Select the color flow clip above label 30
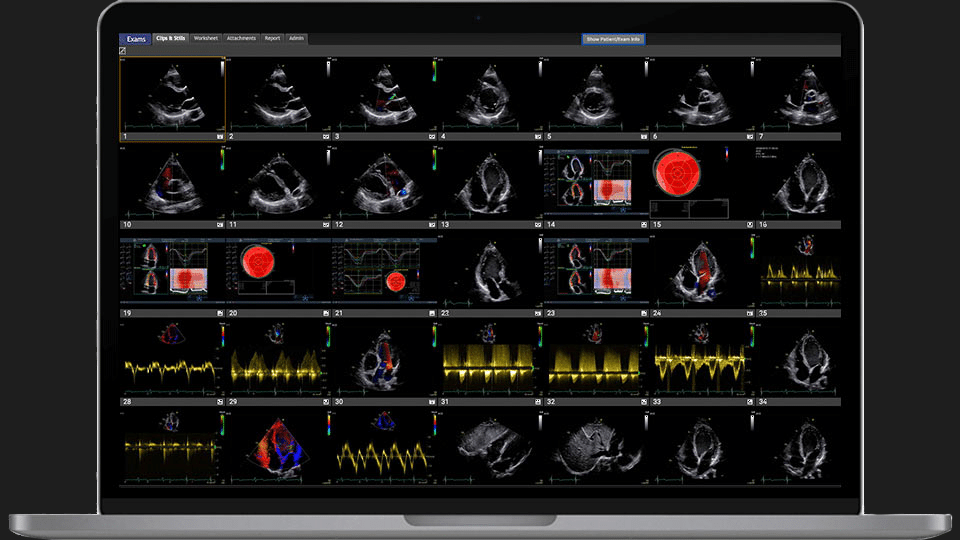This screenshot has height=540, width=960. [x=384, y=360]
